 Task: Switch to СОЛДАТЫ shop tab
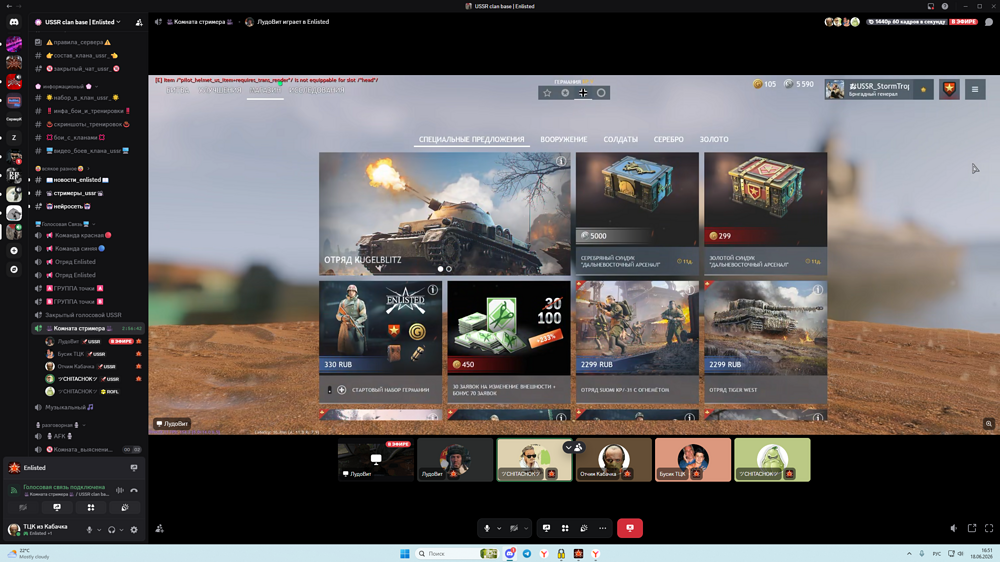tap(621, 140)
